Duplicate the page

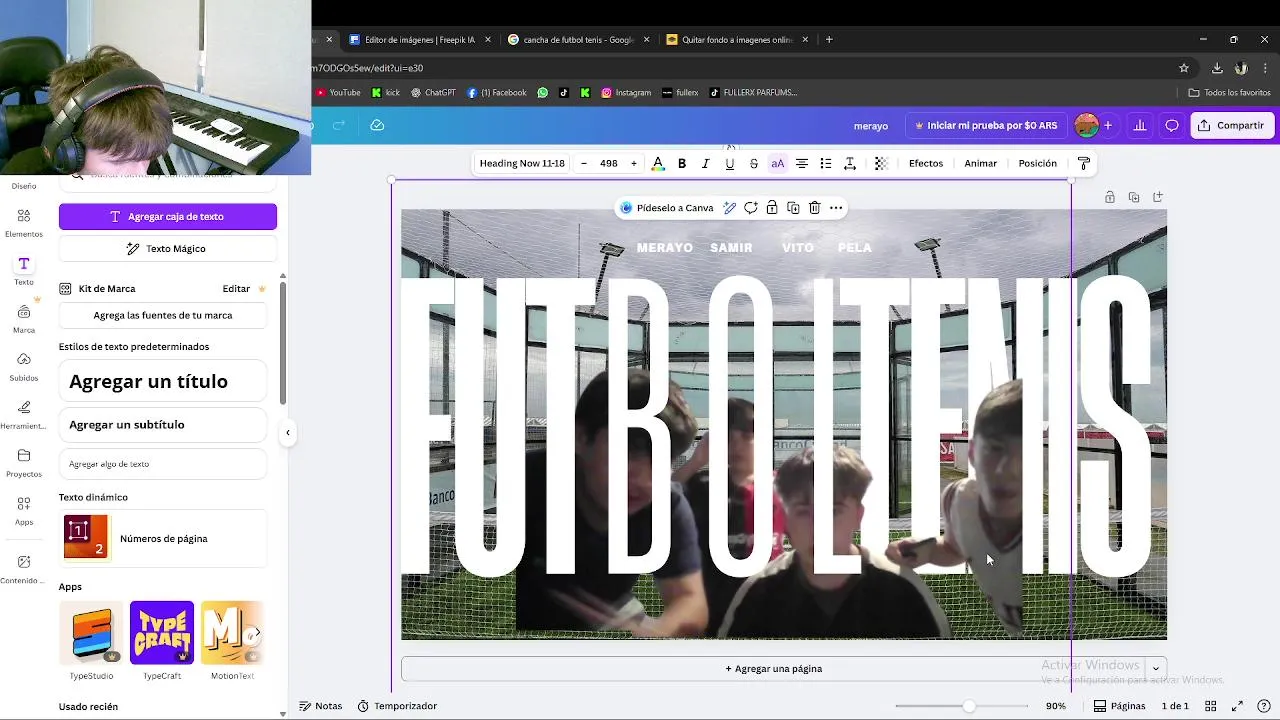tap(1134, 197)
